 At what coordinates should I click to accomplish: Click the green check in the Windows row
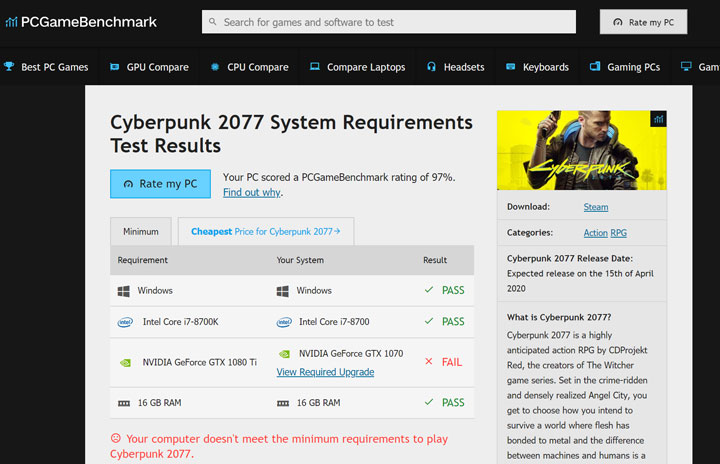point(429,290)
